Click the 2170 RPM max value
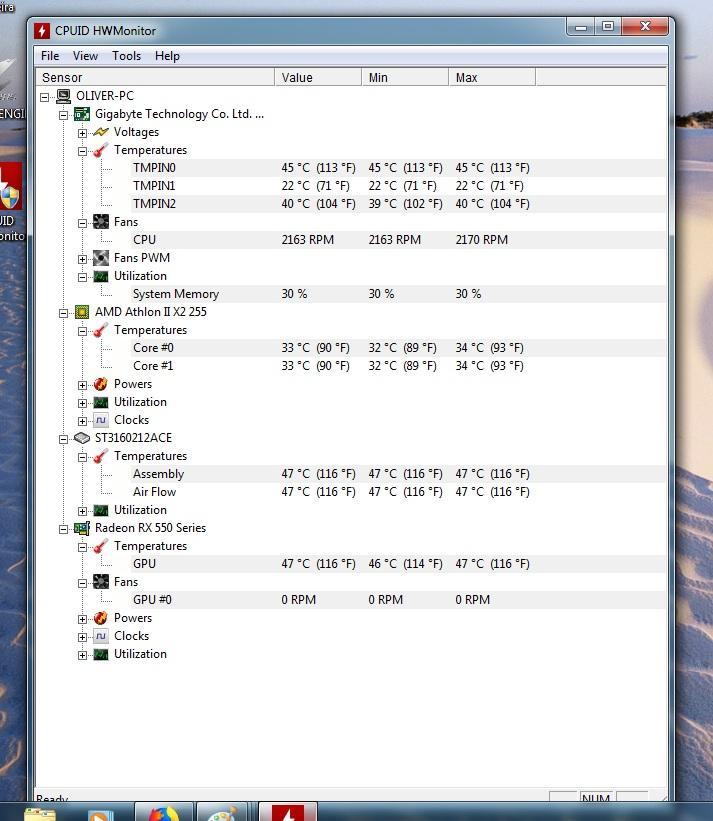Viewport: 713px width, 821px height. tap(482, 240)
